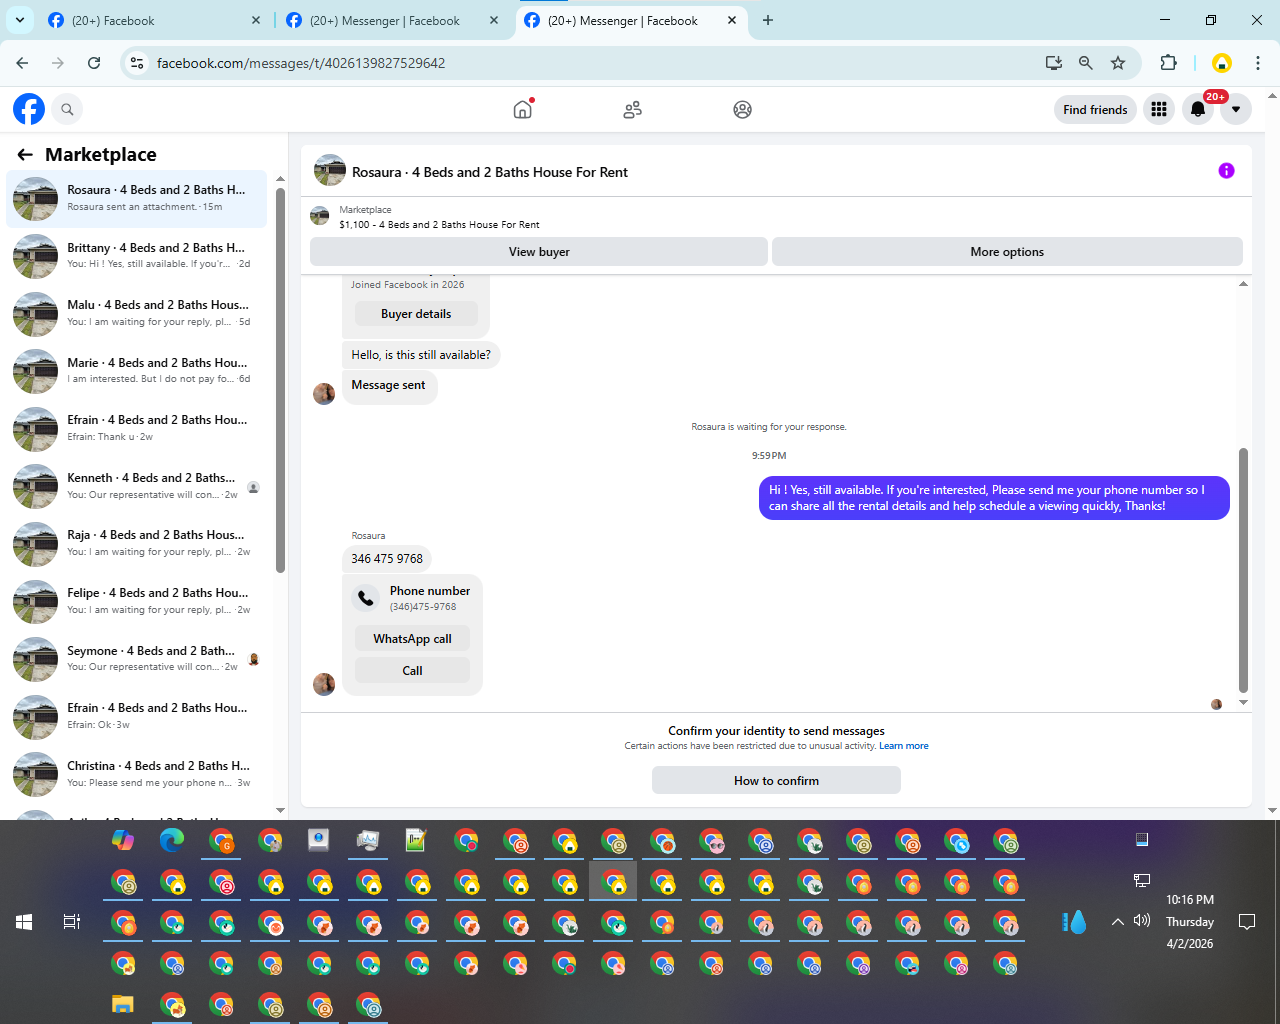
Task: Launch Microsoft Edge from the taskbar
Action: coord(172,840)
